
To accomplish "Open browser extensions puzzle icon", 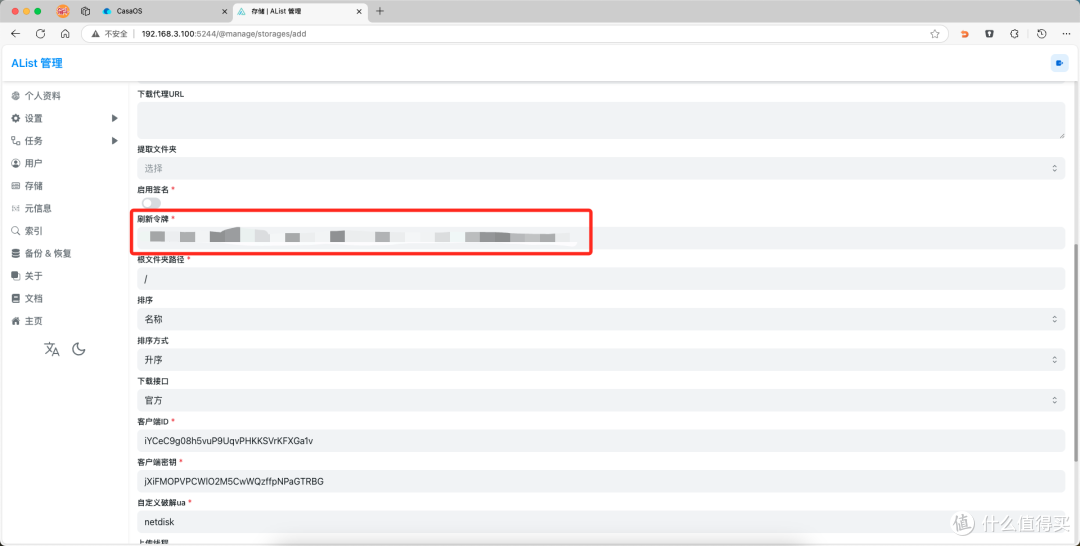I will (x=1014, y=34).
